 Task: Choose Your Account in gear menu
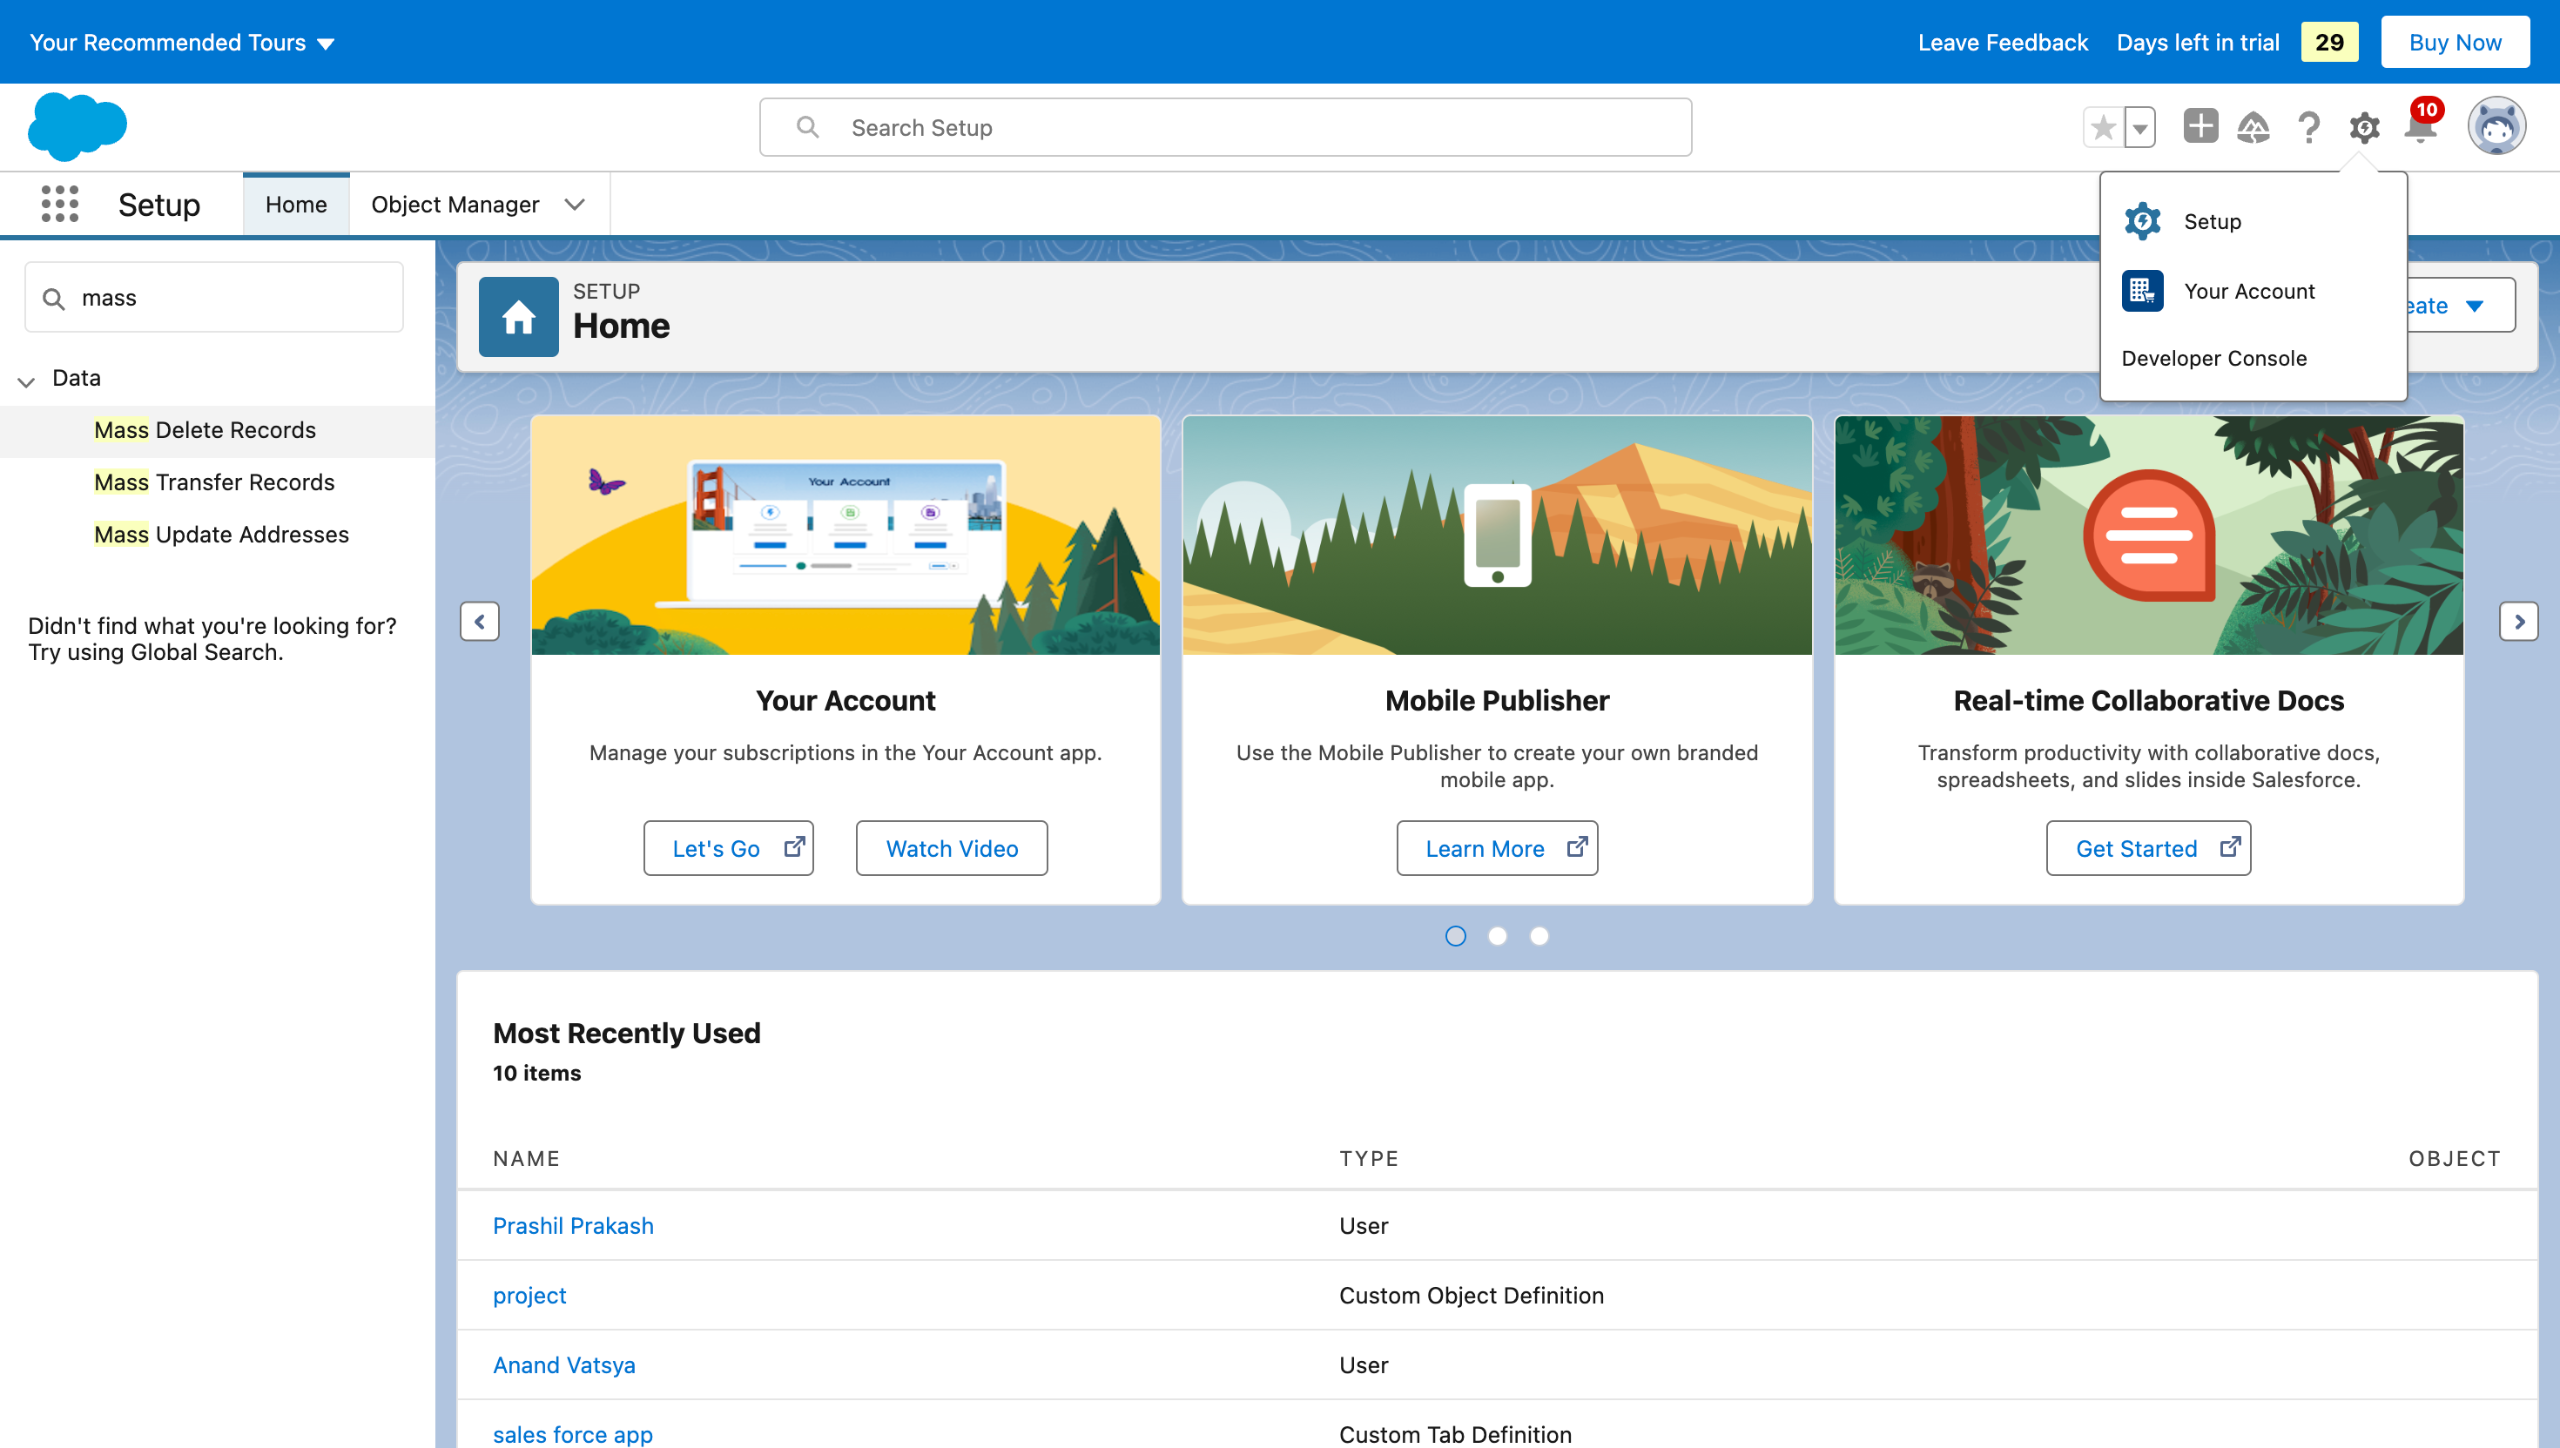click(2249, 291)
